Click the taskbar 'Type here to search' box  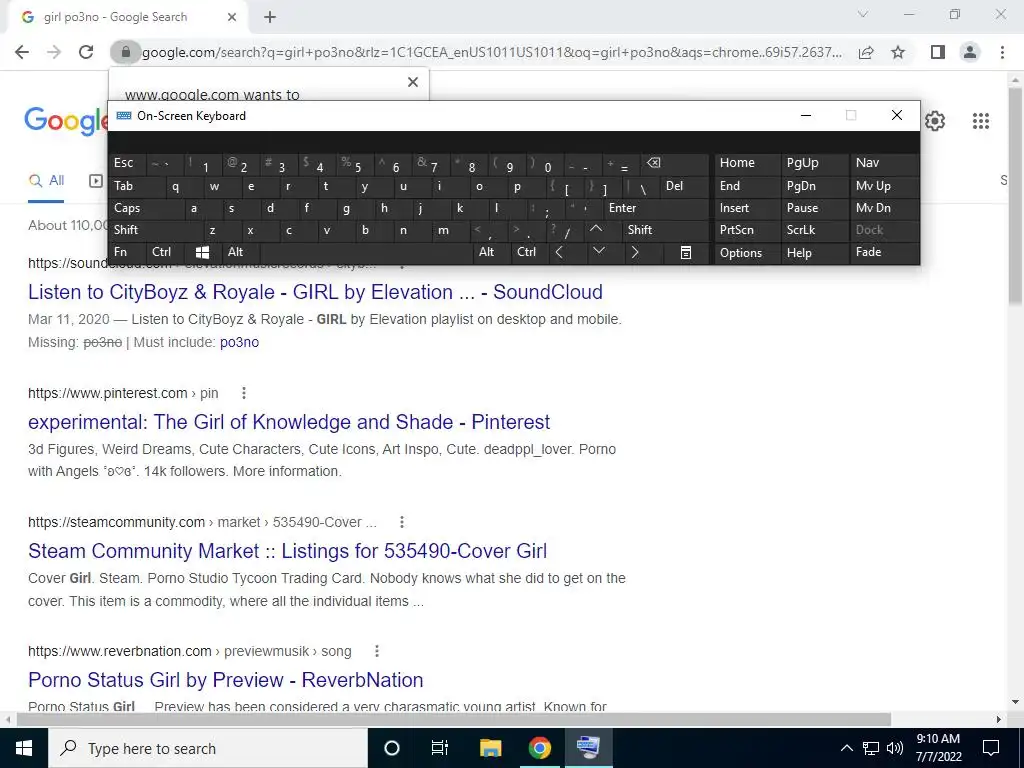(208, 748)
